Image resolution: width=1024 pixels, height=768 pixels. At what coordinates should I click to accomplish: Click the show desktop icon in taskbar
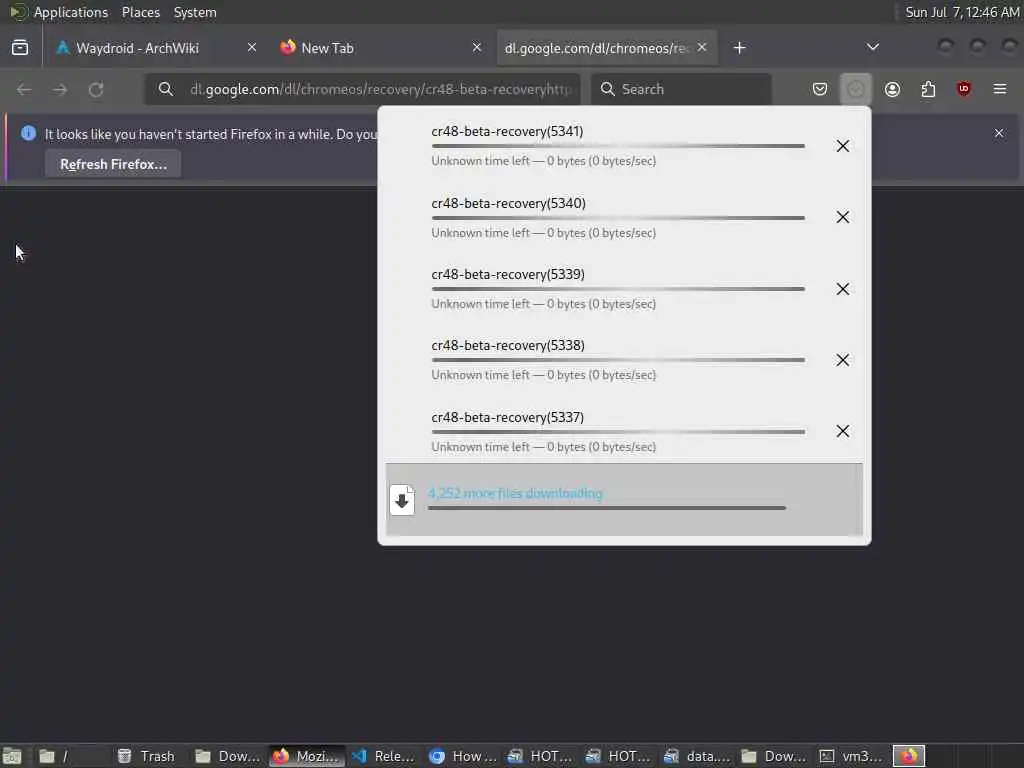(12, 756)
